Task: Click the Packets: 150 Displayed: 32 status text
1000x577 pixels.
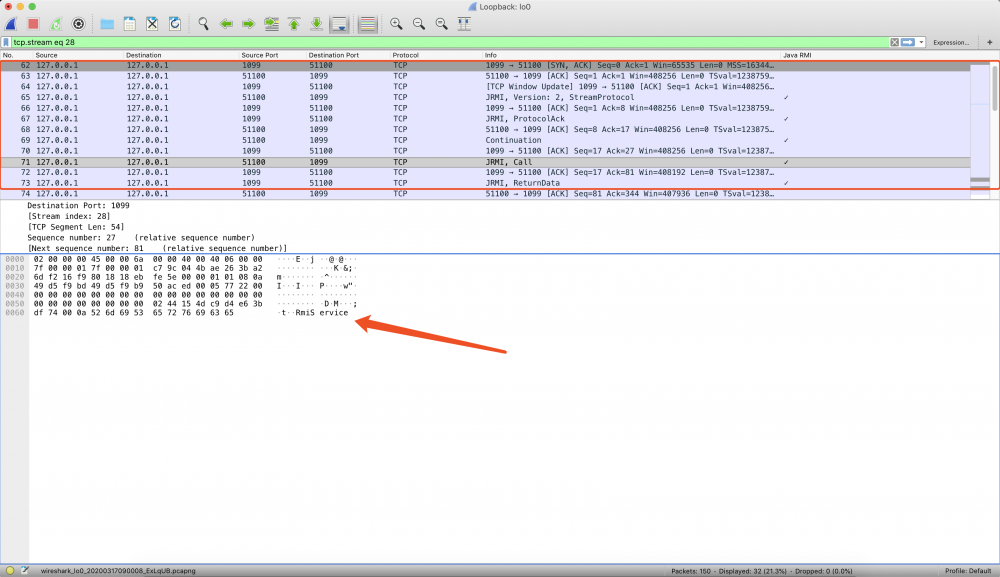Action: (761, 571)
